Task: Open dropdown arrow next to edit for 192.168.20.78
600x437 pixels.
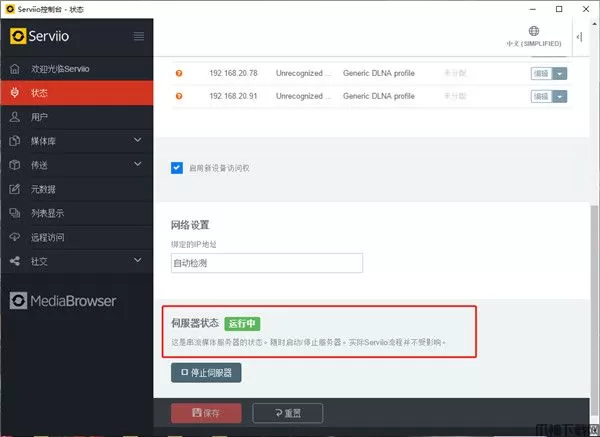Action: click(560, 73)
